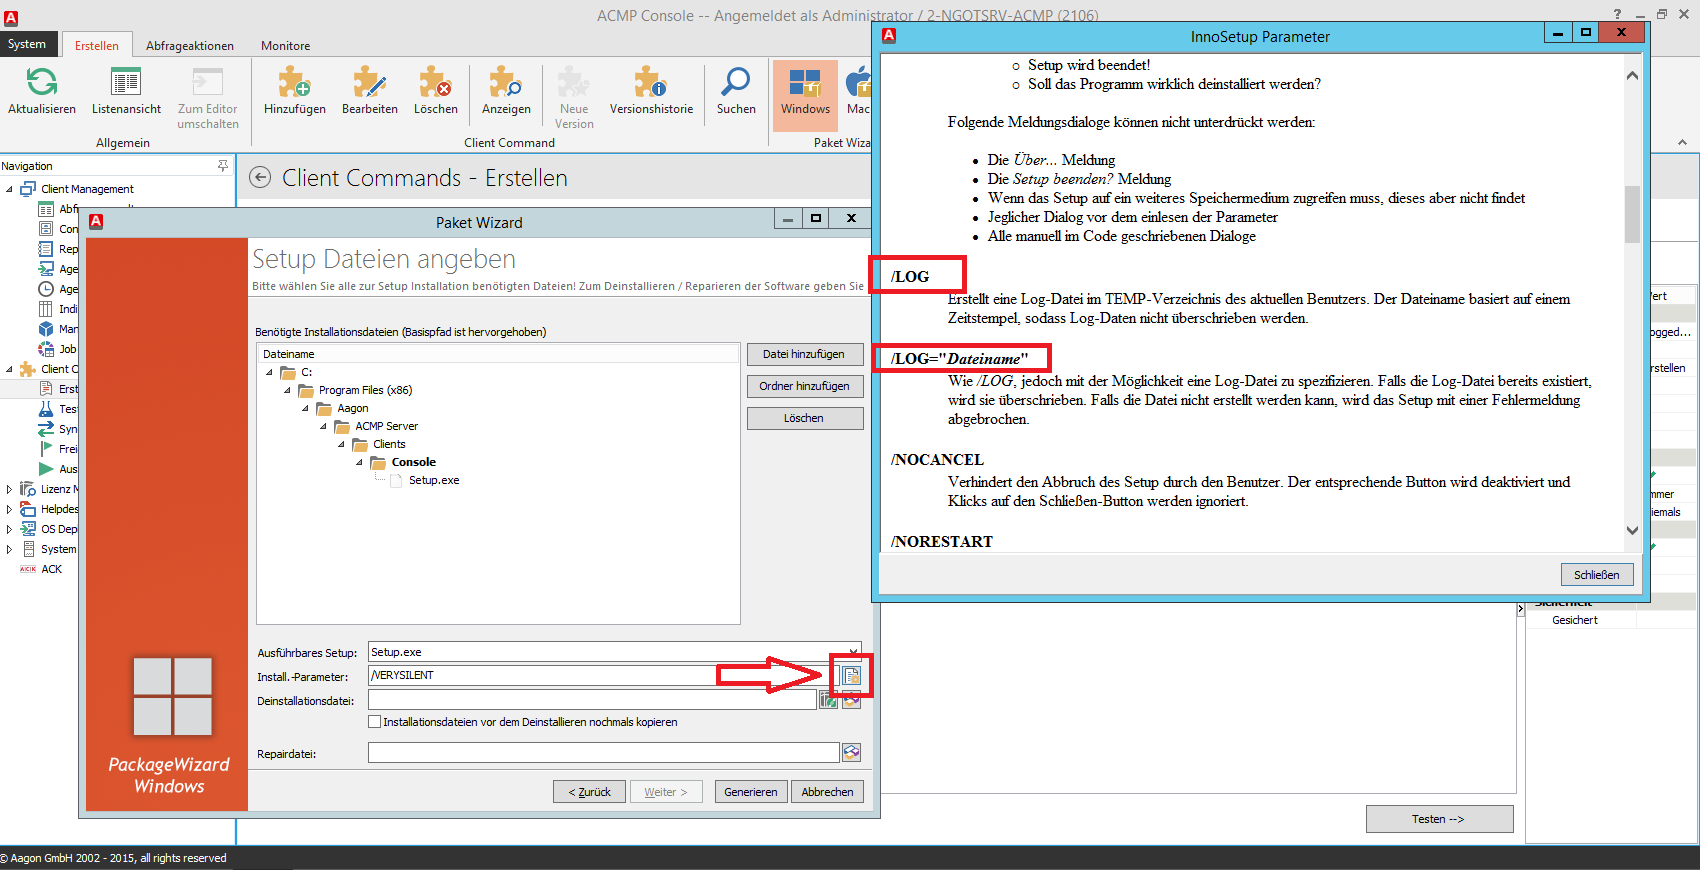
Task: Click the 'Testen -->' button
Action: point(1439,819)
